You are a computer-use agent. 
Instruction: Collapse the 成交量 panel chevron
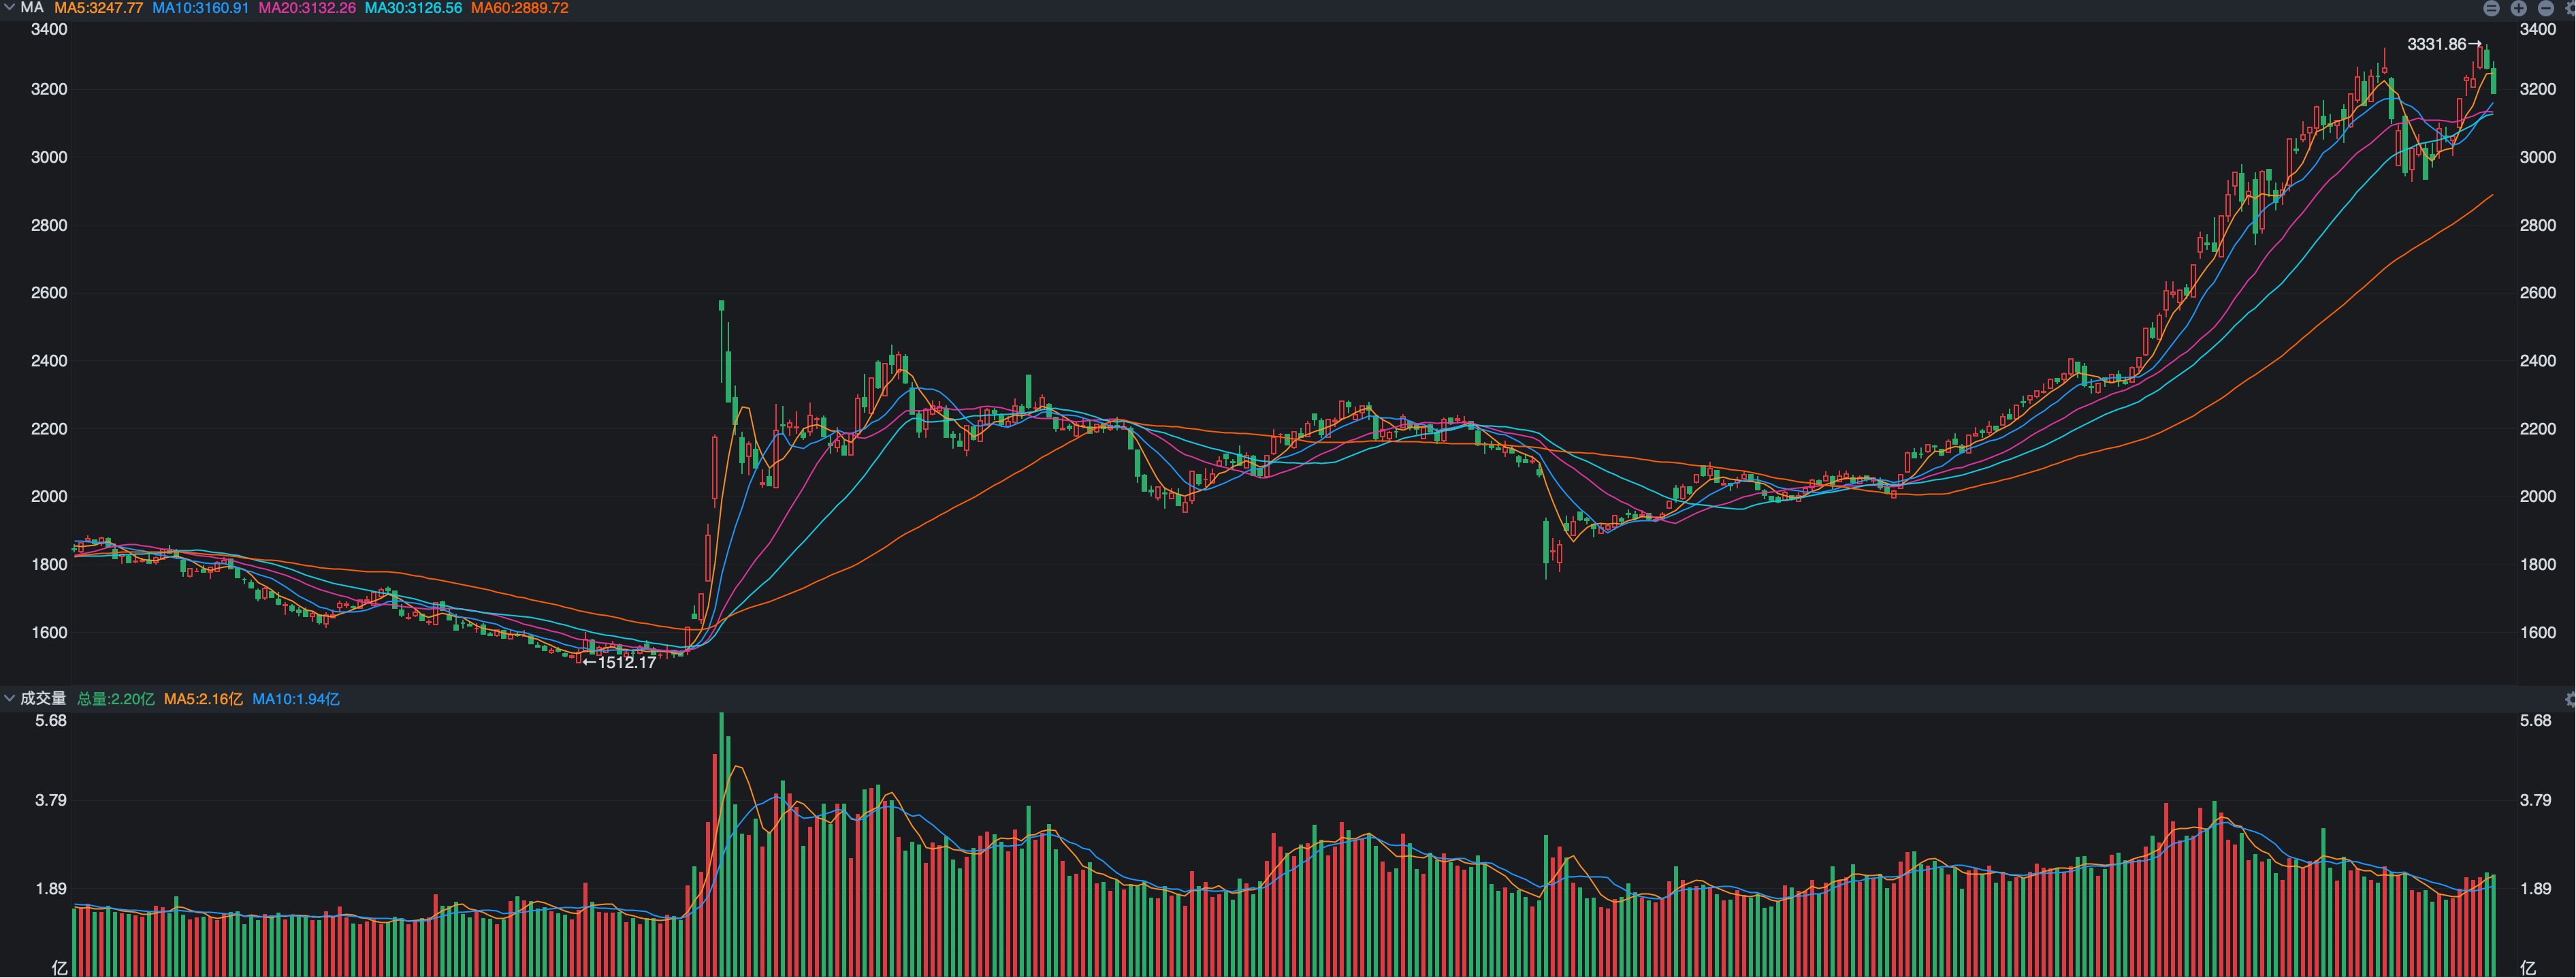pyautogui.click(x=9, y=698)
